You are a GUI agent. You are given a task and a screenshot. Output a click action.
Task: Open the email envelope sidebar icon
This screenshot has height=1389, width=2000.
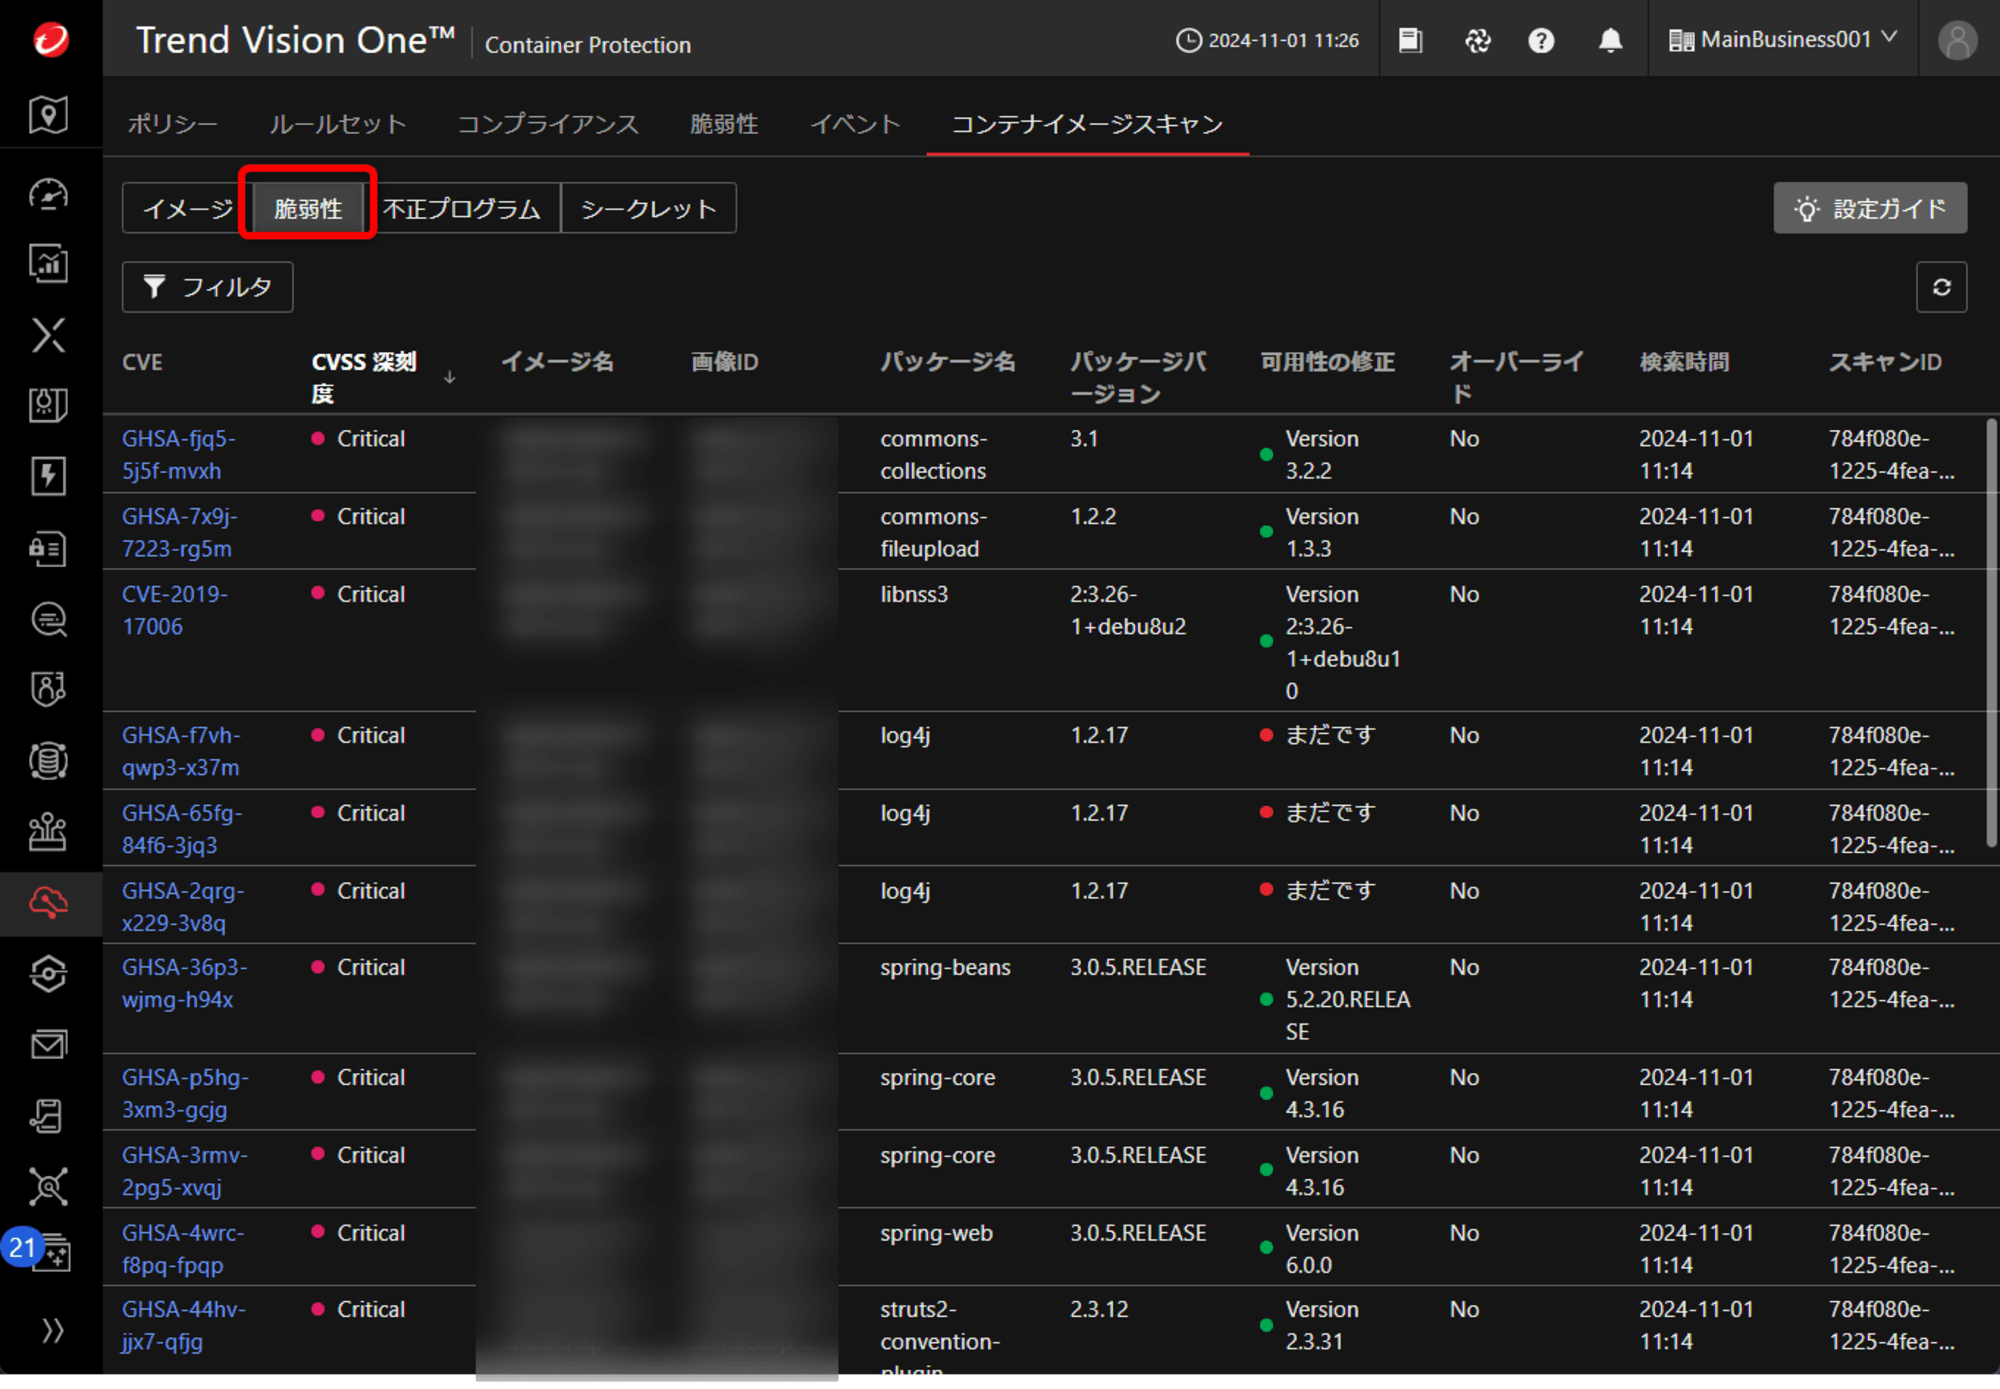coord(49,1045)
